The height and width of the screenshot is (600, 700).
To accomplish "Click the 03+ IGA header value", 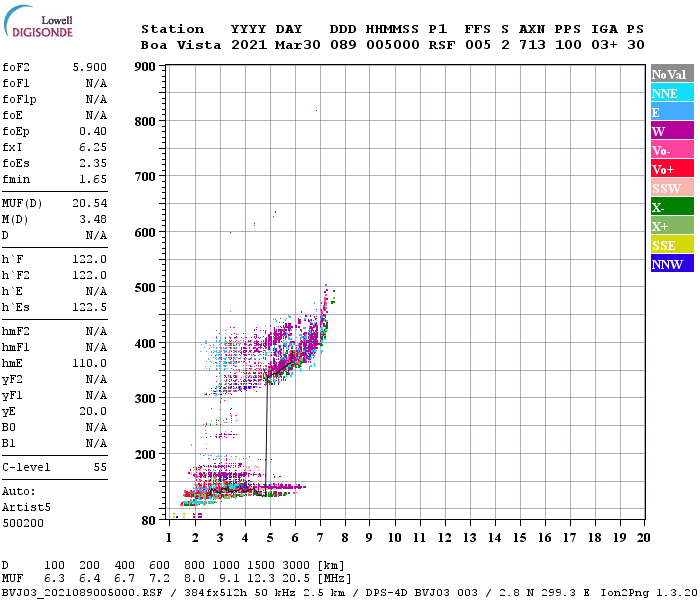I will 604,45.
